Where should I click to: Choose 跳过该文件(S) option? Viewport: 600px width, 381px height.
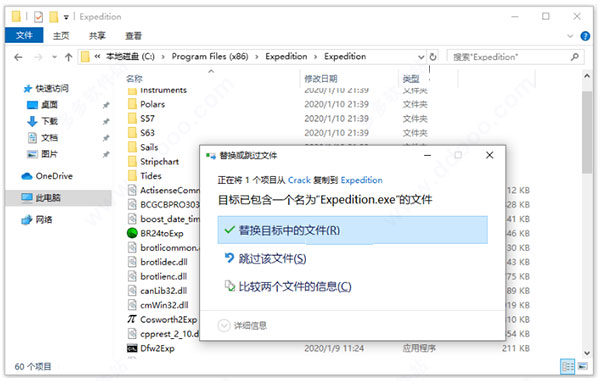[272, 259]
